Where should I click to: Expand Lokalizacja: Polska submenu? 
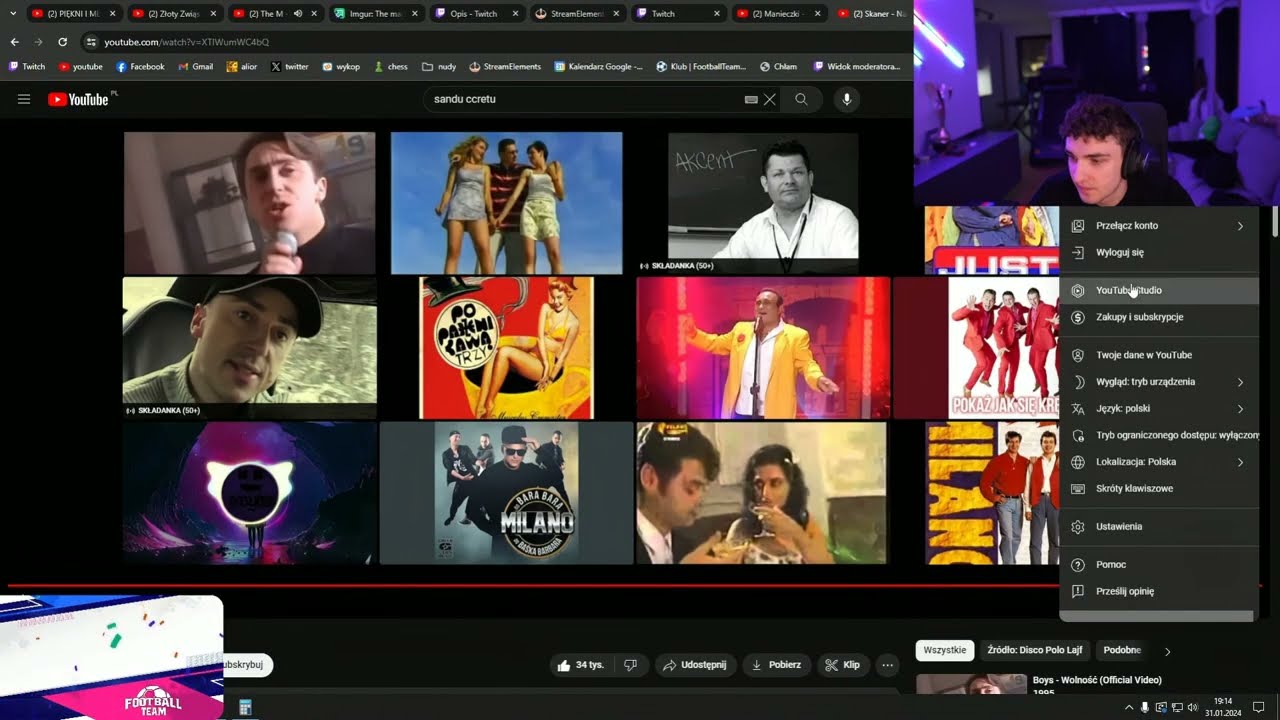point(1159,462)
